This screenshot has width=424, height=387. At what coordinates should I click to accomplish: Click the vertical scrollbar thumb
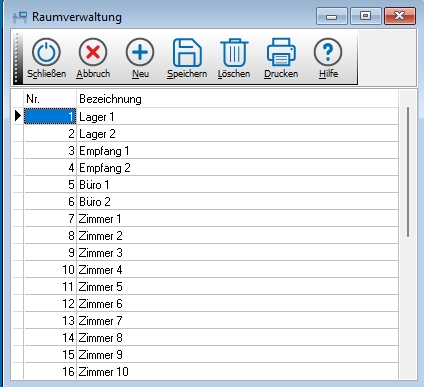point(408,172)
